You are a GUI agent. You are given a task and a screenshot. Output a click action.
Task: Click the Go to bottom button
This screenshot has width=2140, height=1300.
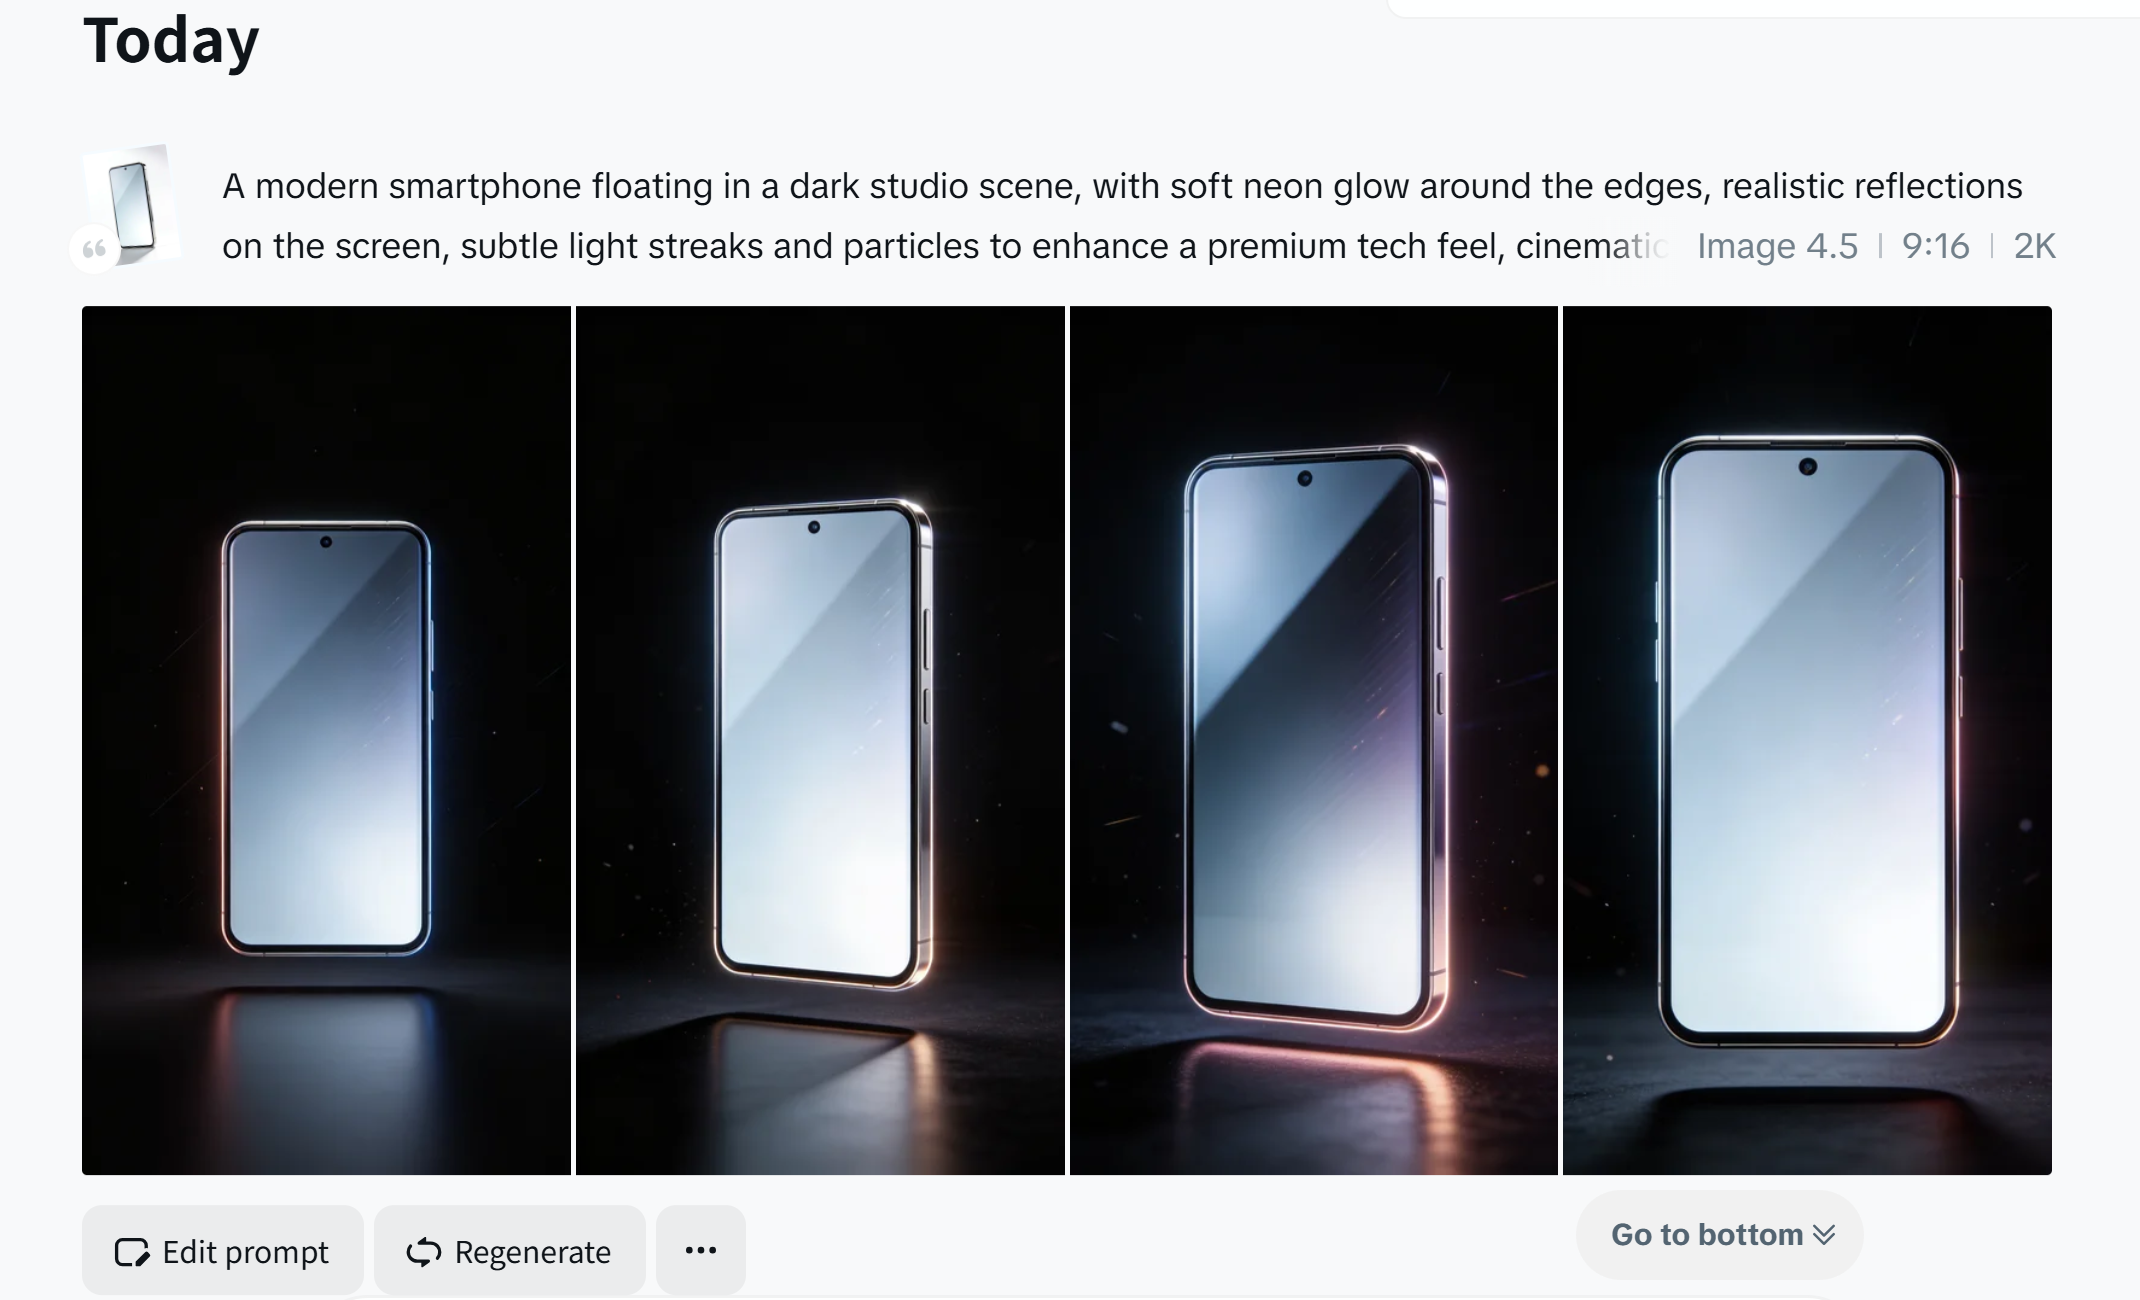1720,1235
